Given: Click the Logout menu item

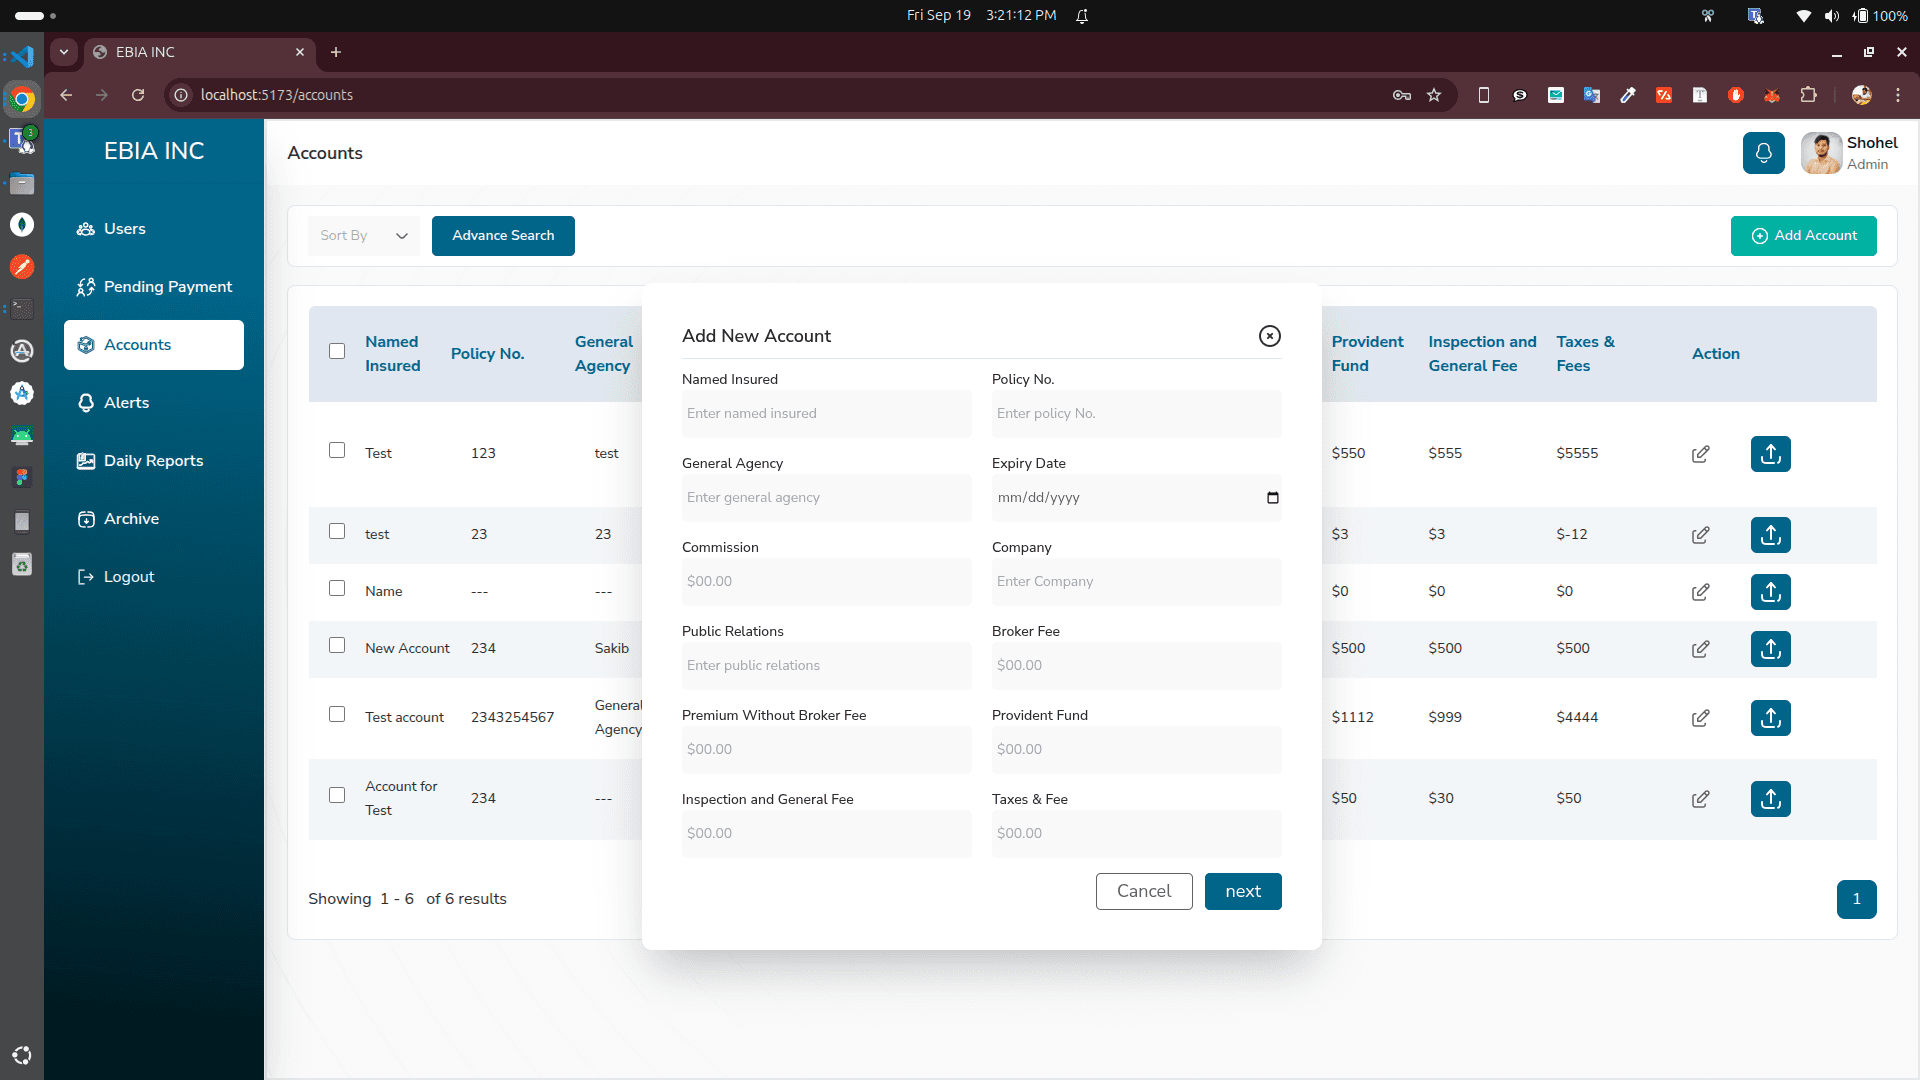Looking at the screenshot, I should click(128, 576).
